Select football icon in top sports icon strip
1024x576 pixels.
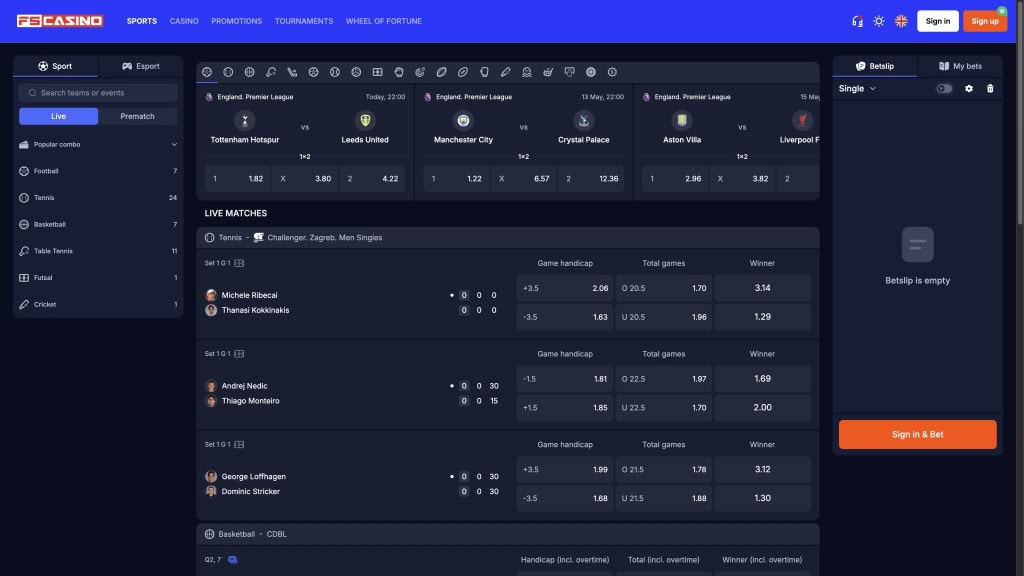pyautogui.click(x=207, y=72)
